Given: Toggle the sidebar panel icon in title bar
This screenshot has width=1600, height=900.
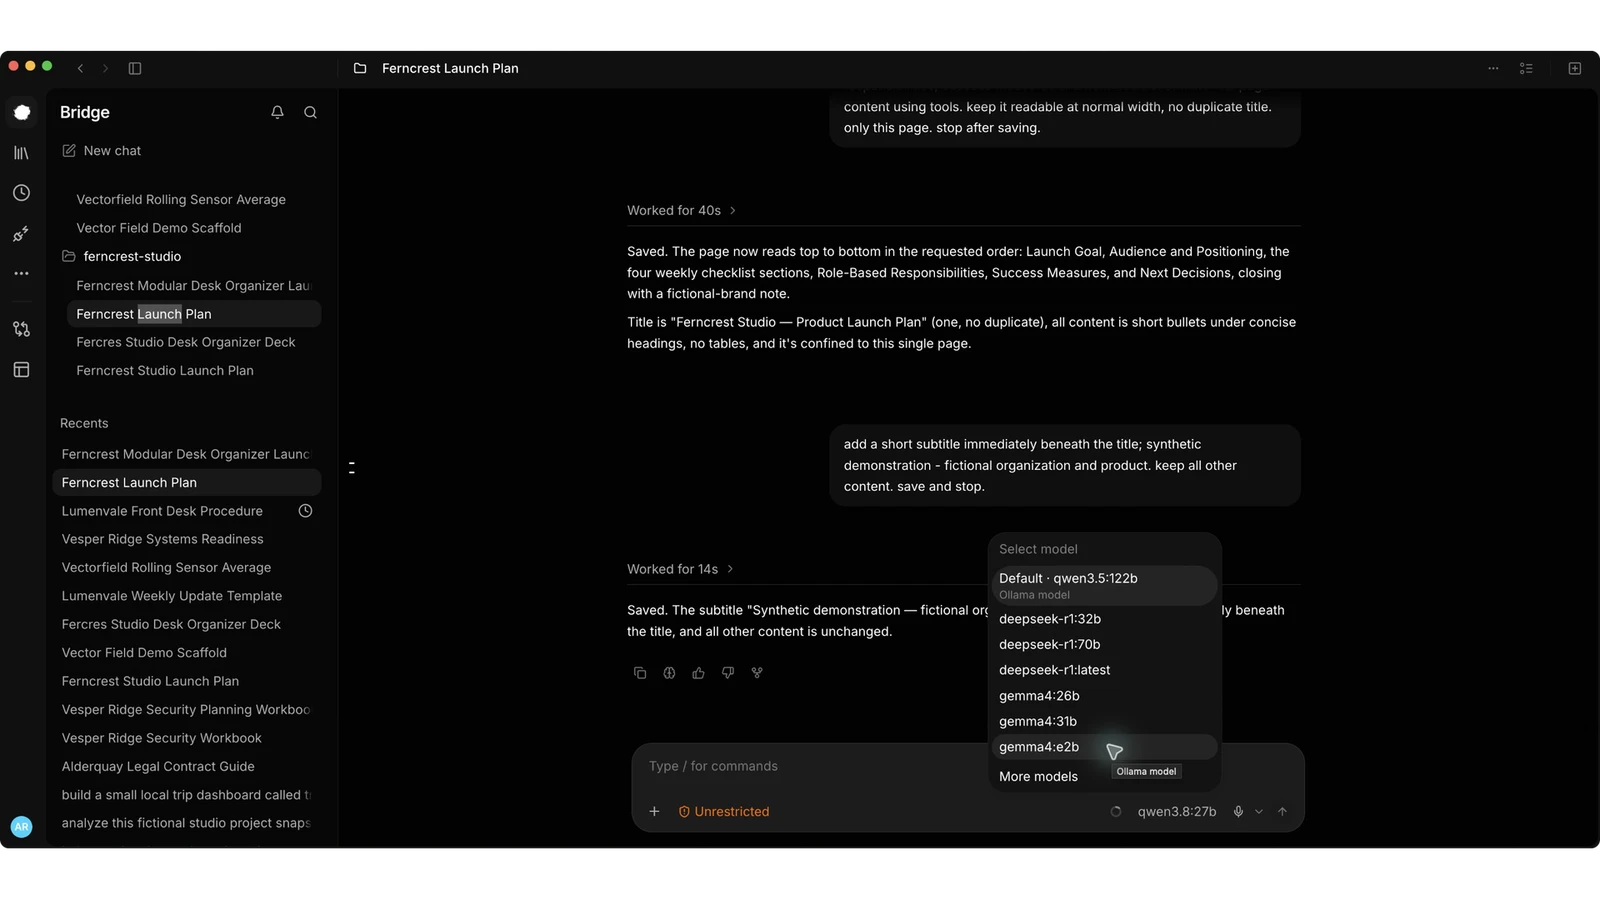Looking at the screenshot, I should [x=135, y=68].
